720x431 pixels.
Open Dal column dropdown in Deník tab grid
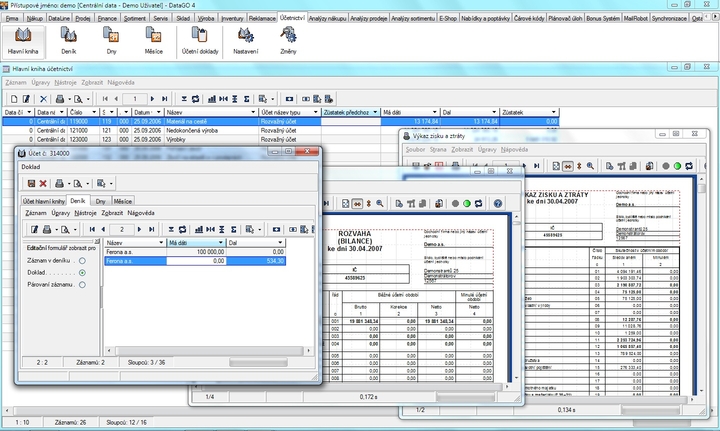[x=280, y=243]
